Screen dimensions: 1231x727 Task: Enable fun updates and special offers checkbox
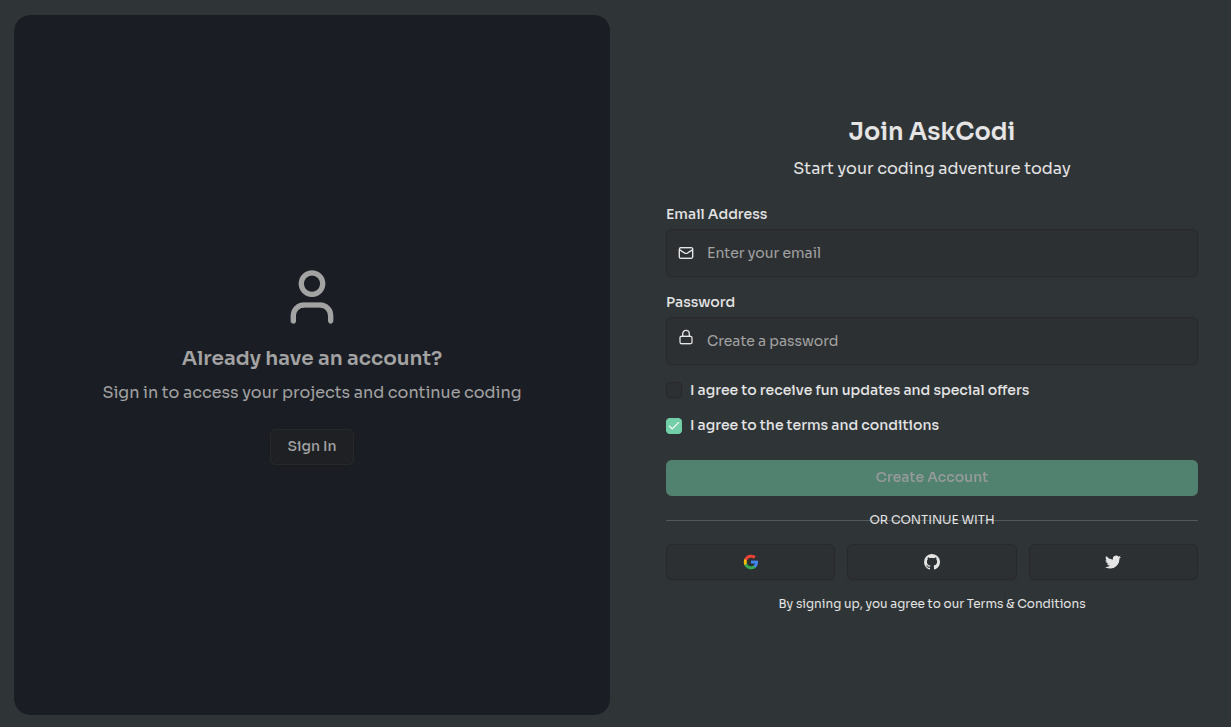pos(674,390)
